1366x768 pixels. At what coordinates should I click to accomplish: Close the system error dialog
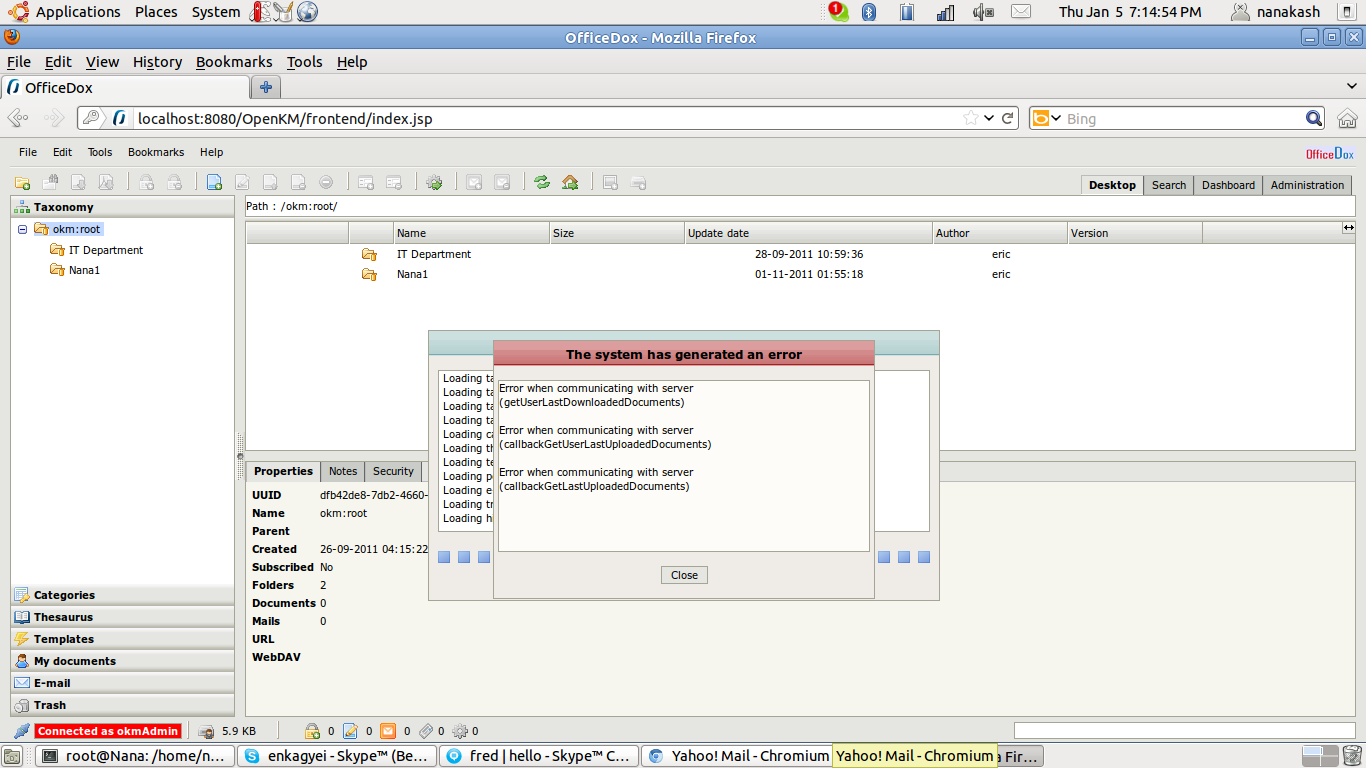point(684,575)
